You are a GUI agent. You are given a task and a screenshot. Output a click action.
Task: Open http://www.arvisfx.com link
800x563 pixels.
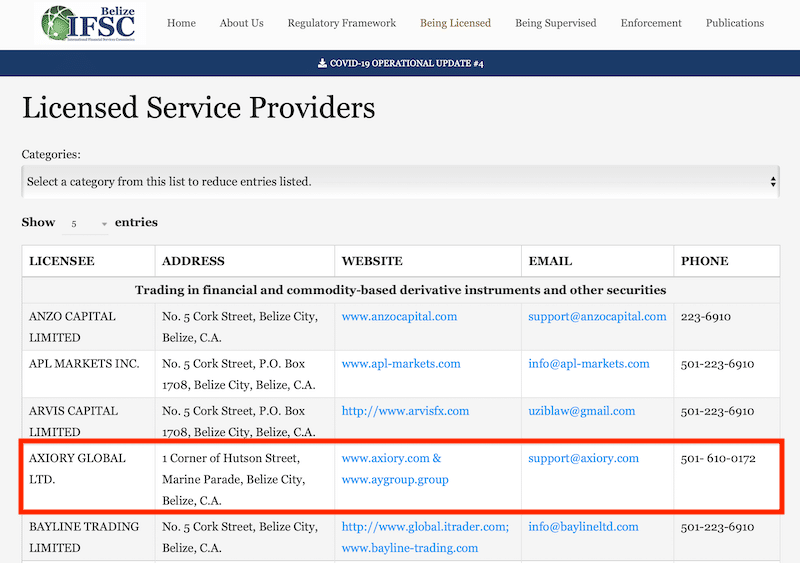(x=405, y=411)
